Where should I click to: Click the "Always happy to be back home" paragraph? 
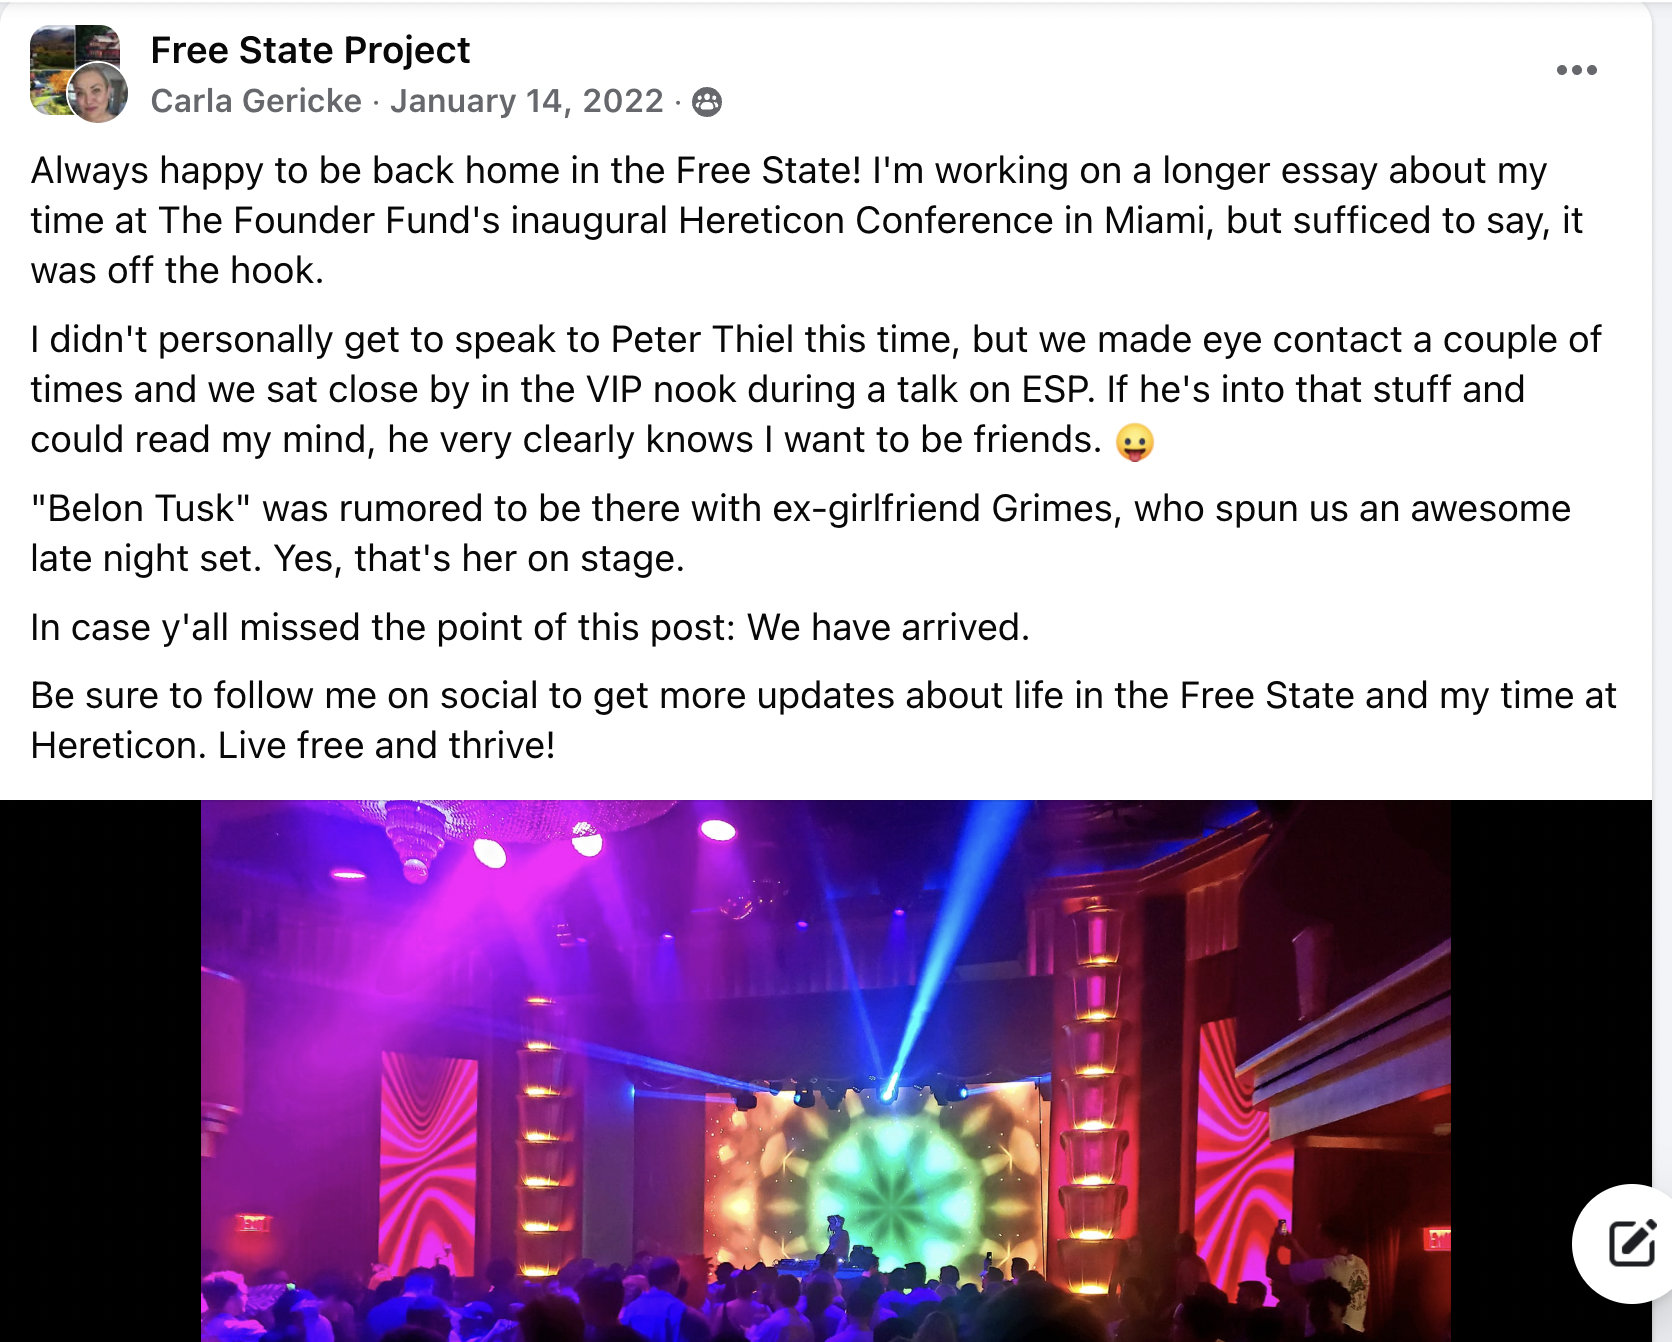pos(806,220)
